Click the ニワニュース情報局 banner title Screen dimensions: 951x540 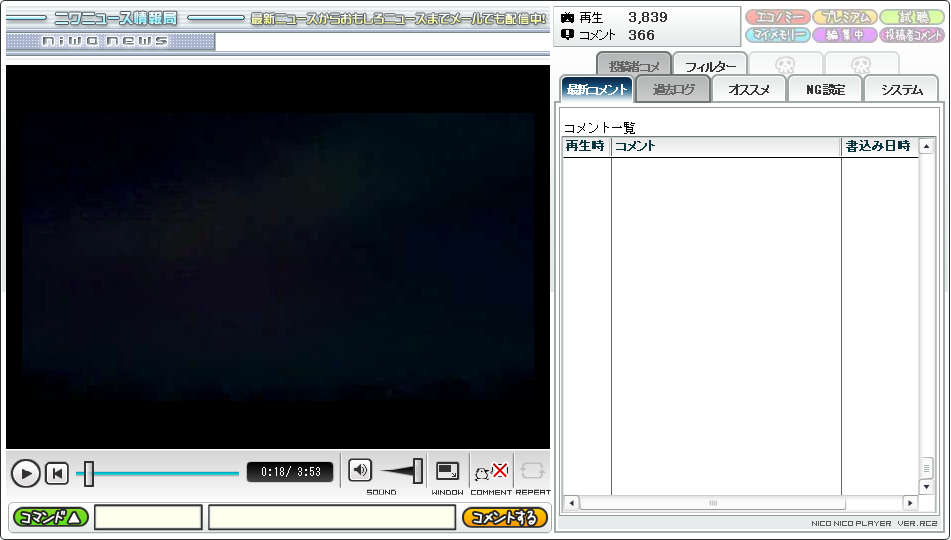point(116,18)
